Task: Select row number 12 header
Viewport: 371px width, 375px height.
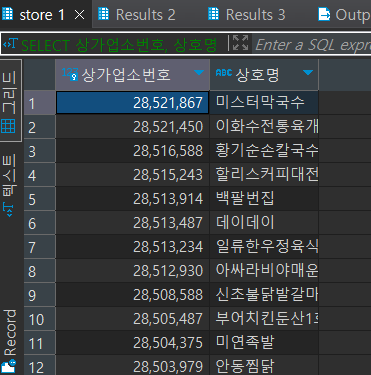Action: click(39, 366)
